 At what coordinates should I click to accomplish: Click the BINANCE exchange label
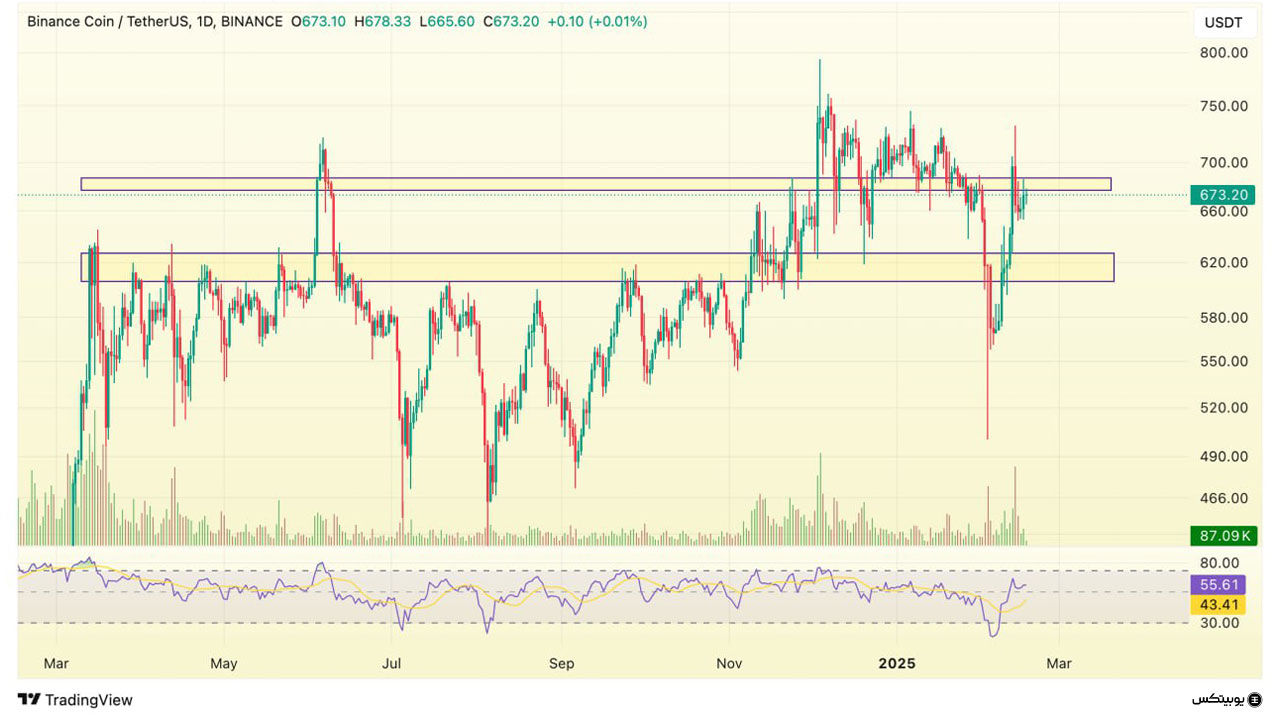[252, 21]
